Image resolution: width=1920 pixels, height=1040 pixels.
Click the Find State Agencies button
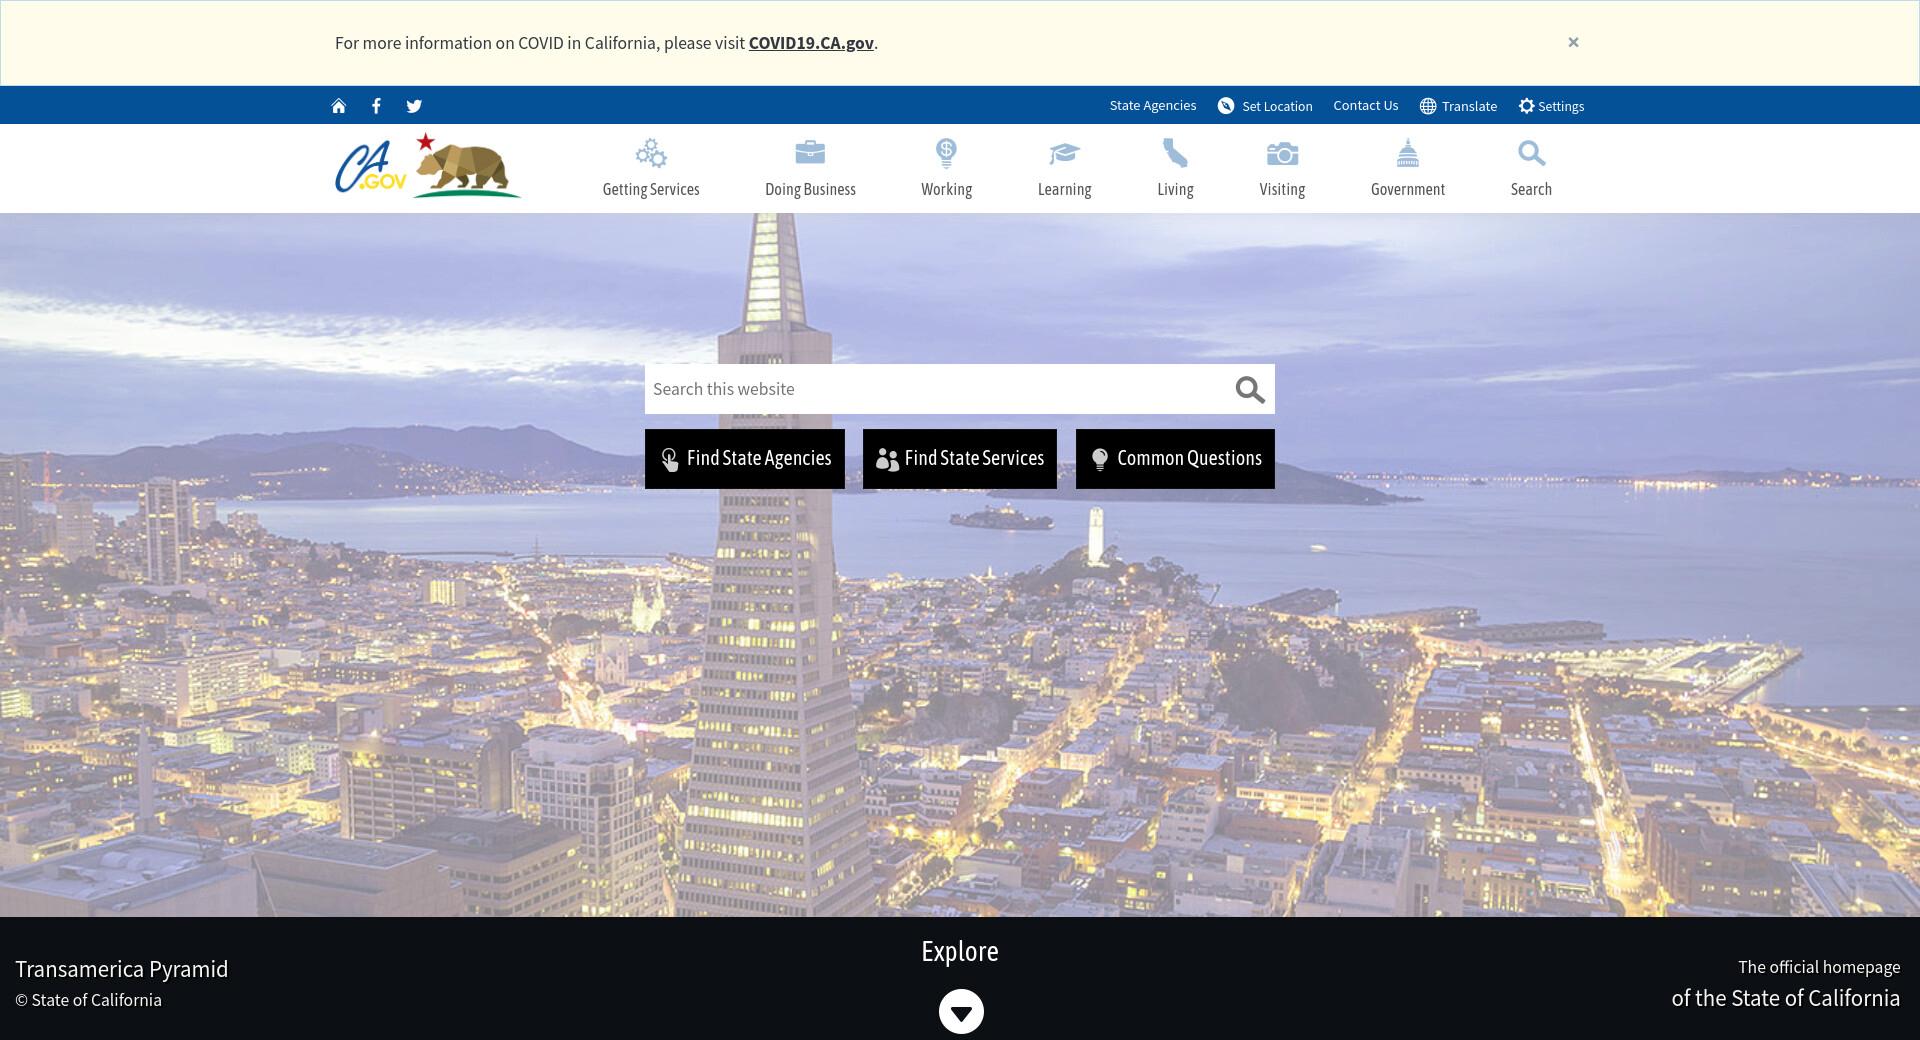point(745,459)
